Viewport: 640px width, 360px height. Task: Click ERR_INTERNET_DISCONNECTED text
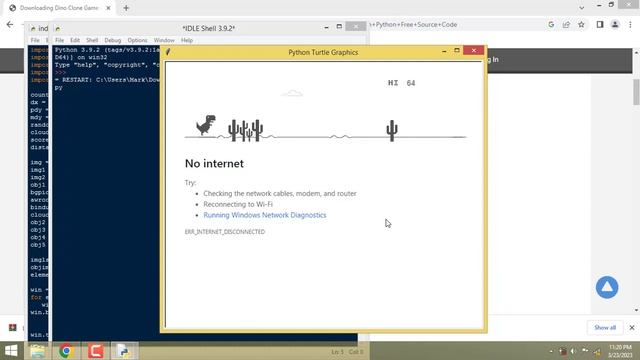point(225,232)
